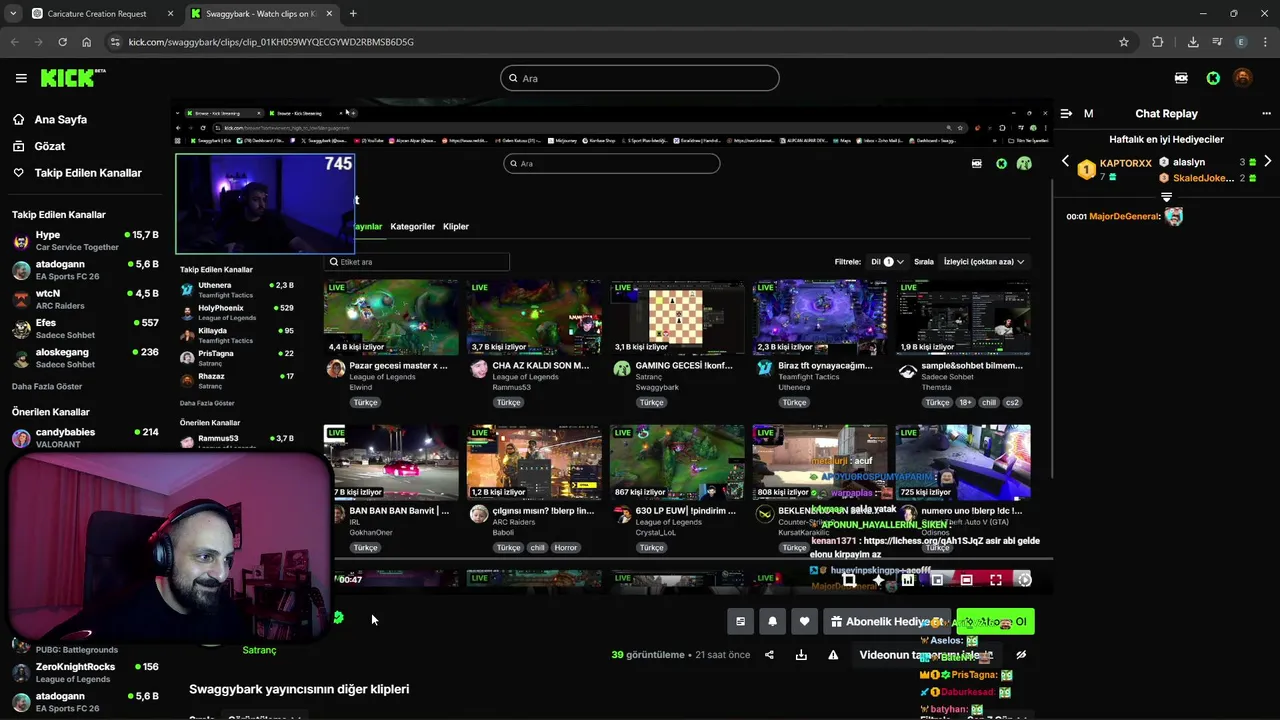Viewport: 1280px width, 720px height.
Task: Toggle mini-player mode on the video player
Action: click(x=937, y=579)
